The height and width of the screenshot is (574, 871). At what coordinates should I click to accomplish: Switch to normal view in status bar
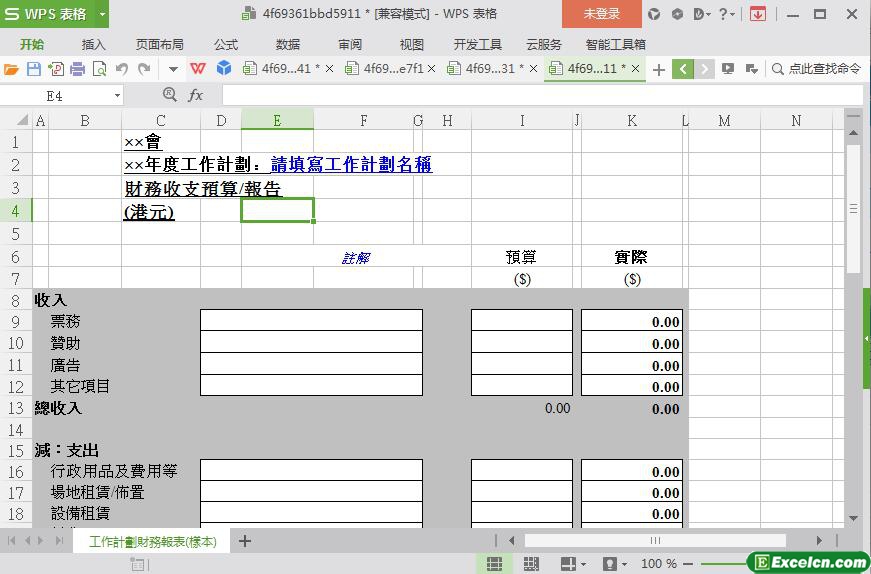point(494,564)
